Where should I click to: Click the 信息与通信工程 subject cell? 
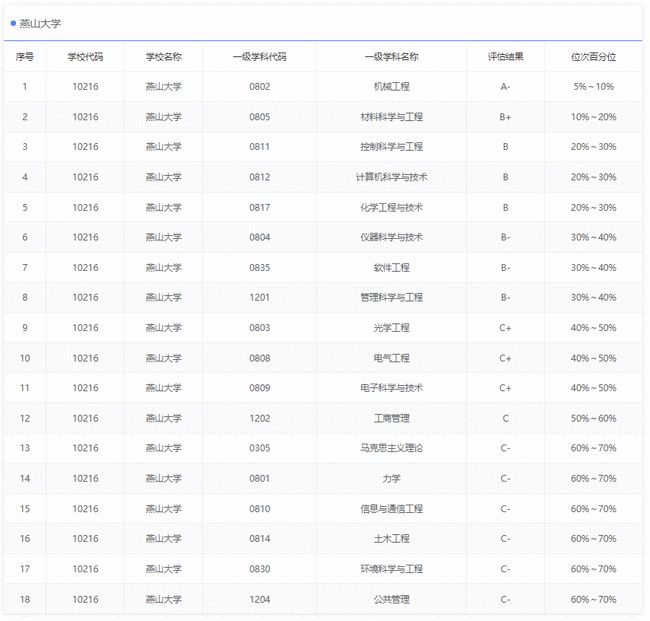pos(392,509)
